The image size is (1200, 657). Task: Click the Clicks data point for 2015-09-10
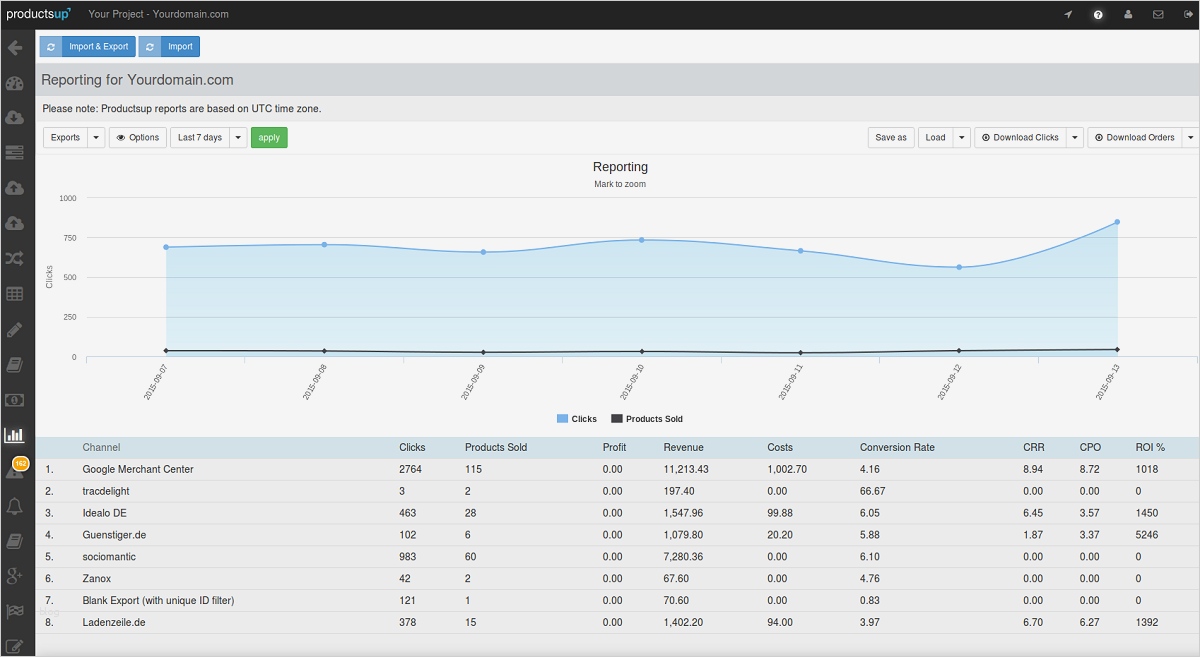click(x=641, y=240)
